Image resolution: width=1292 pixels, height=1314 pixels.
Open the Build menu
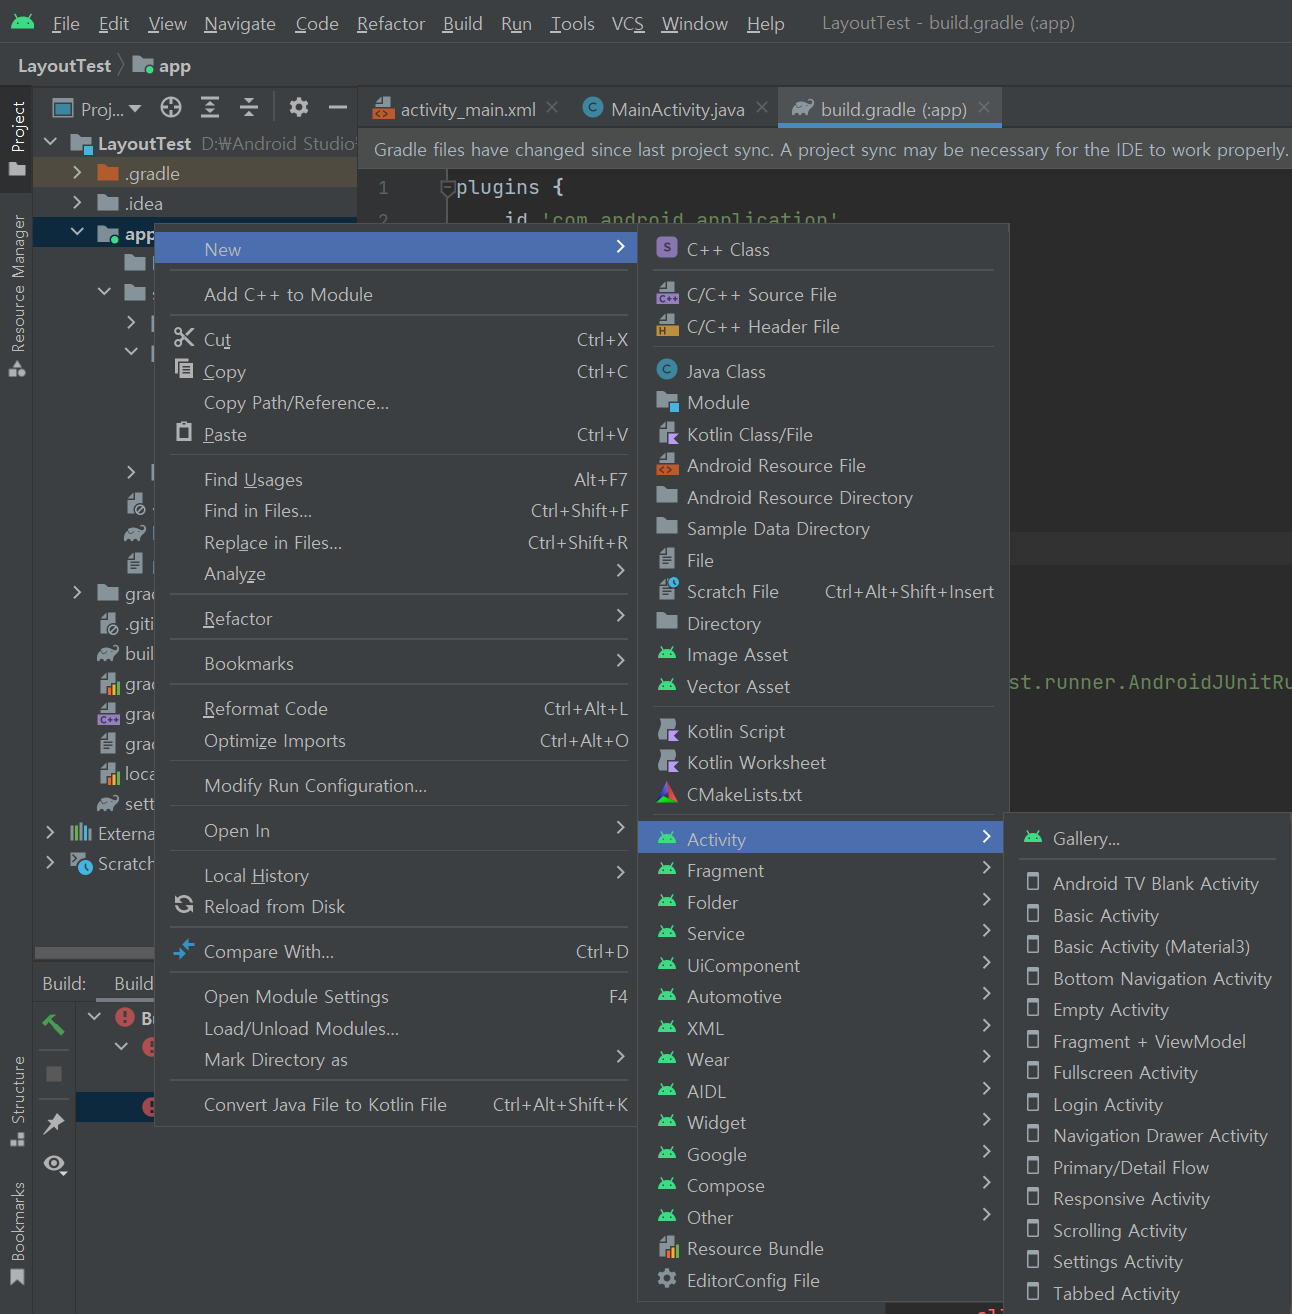pos(462,23)
